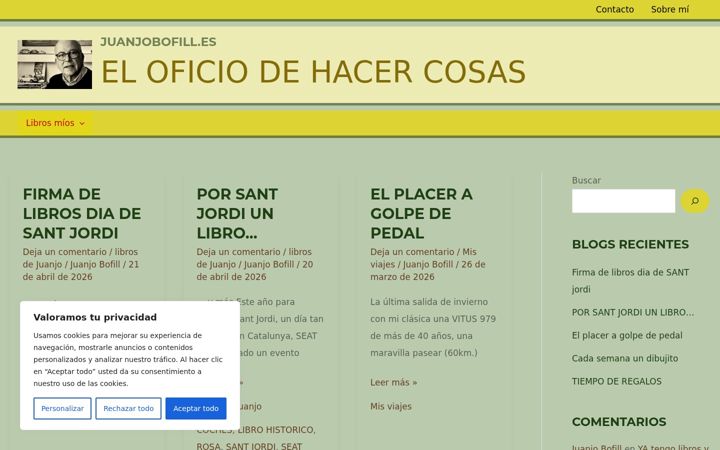The width and height of the screenshot is (720, 450).
Task: Open recent blog Cada semana un dibujito
Action: coord(624,358)
